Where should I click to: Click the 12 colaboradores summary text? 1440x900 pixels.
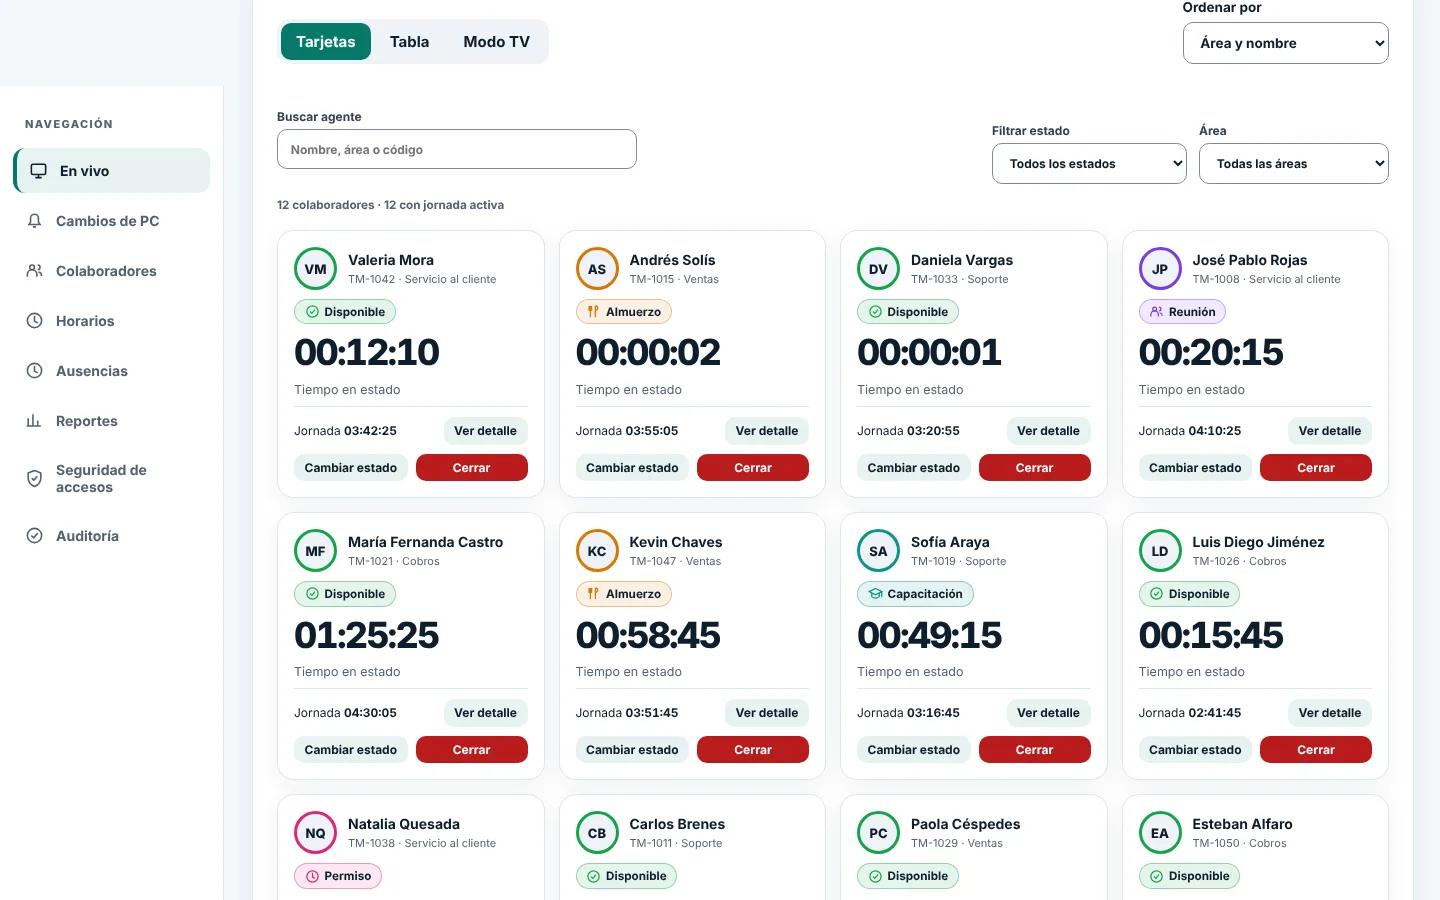click(390, 205)
